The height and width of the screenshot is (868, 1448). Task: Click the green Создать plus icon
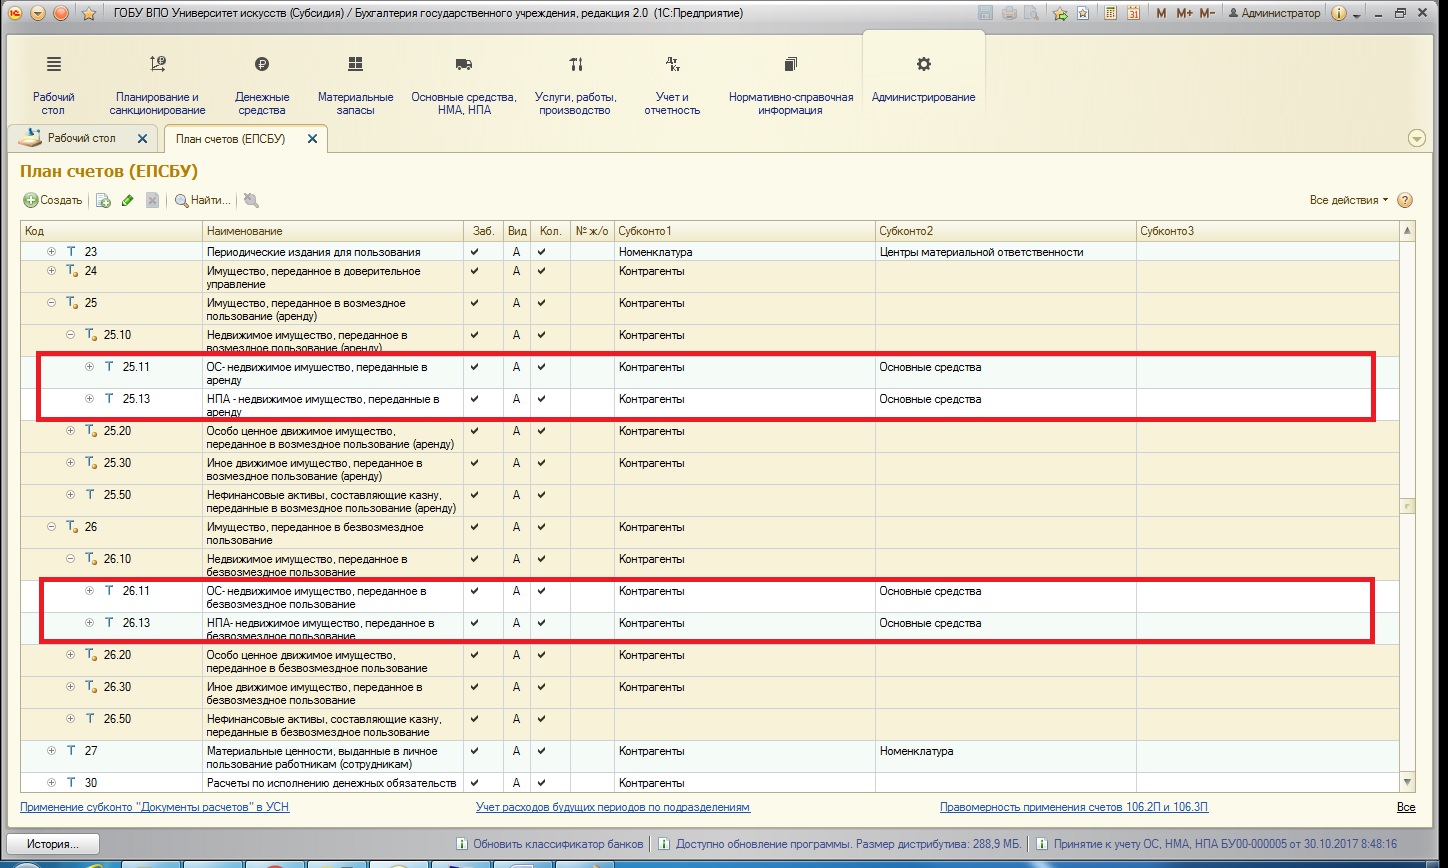pyautogui.click(x=31, y=200)
